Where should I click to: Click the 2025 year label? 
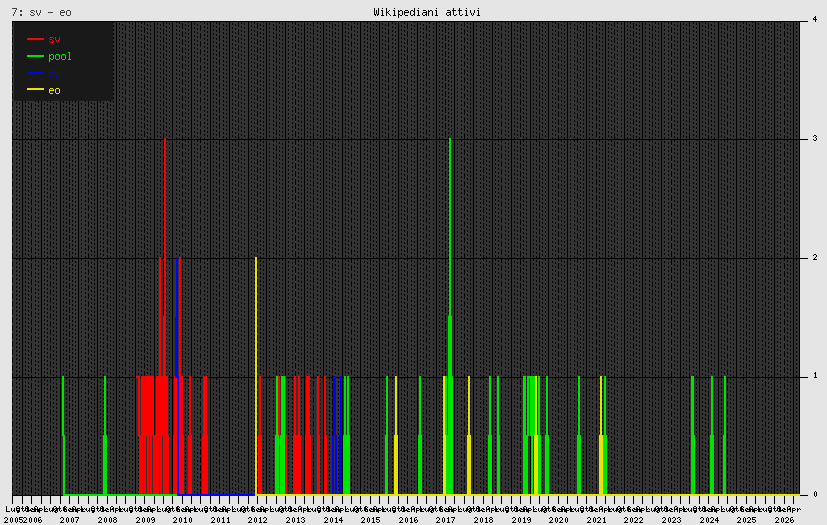click(747, 520)
